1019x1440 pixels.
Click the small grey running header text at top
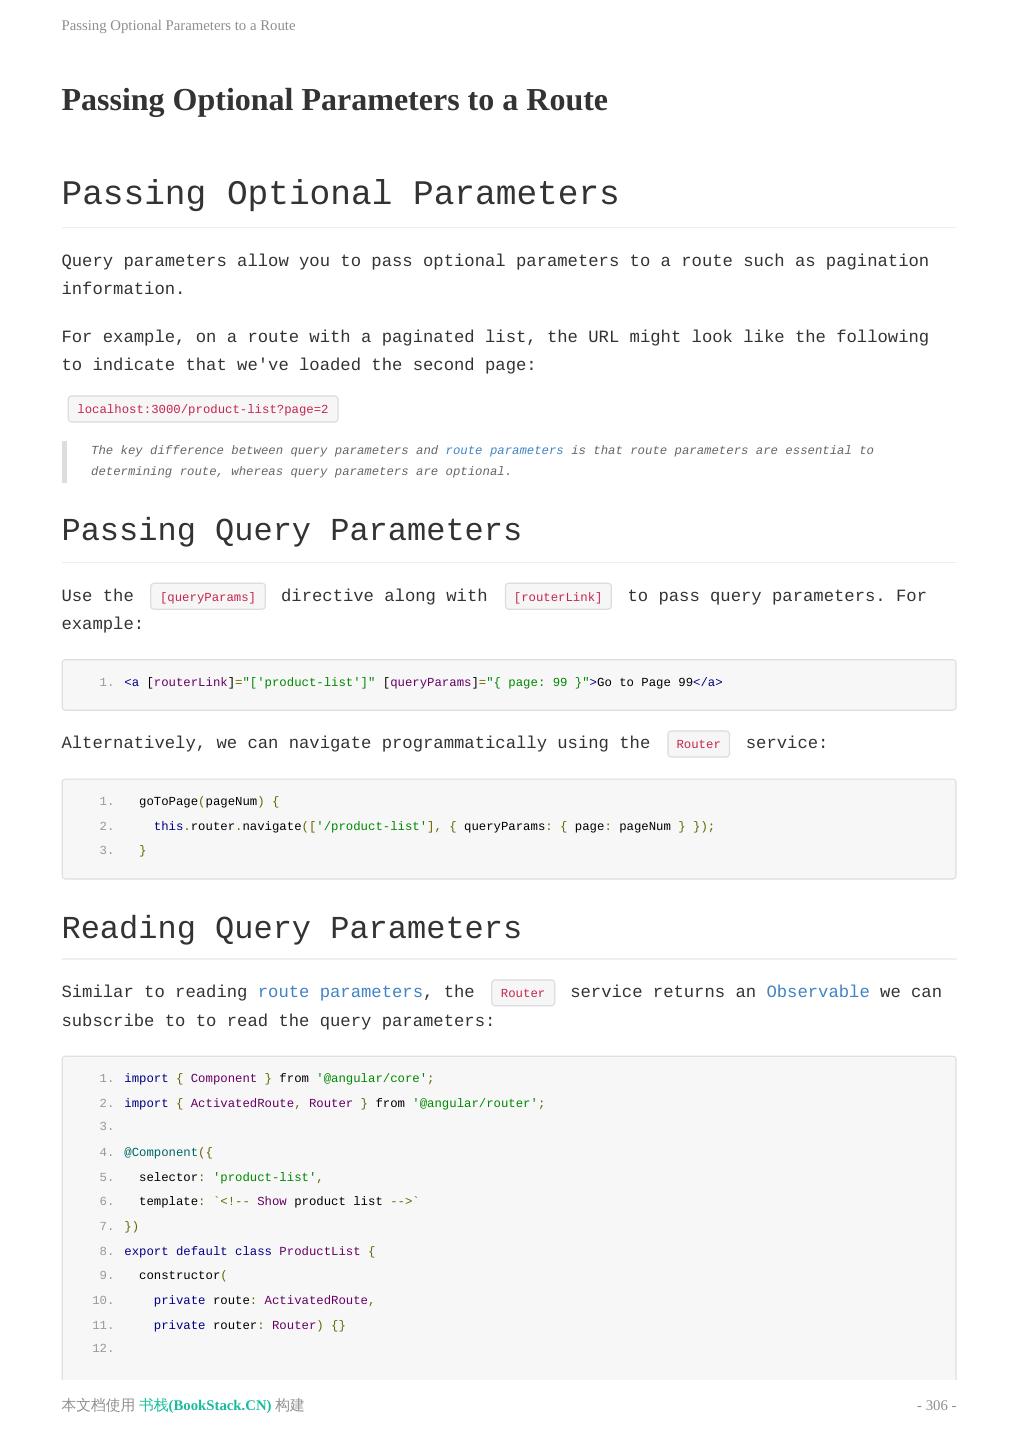point(178,25)
